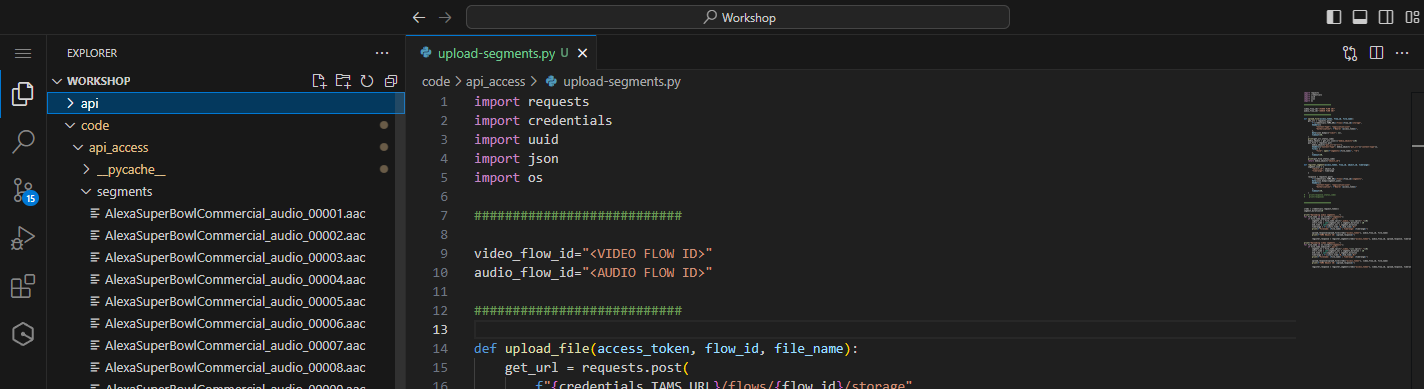The height and width of the screenshot is (389, 1424).
Task: Click the import requests line
Action: tap(531, 101)
